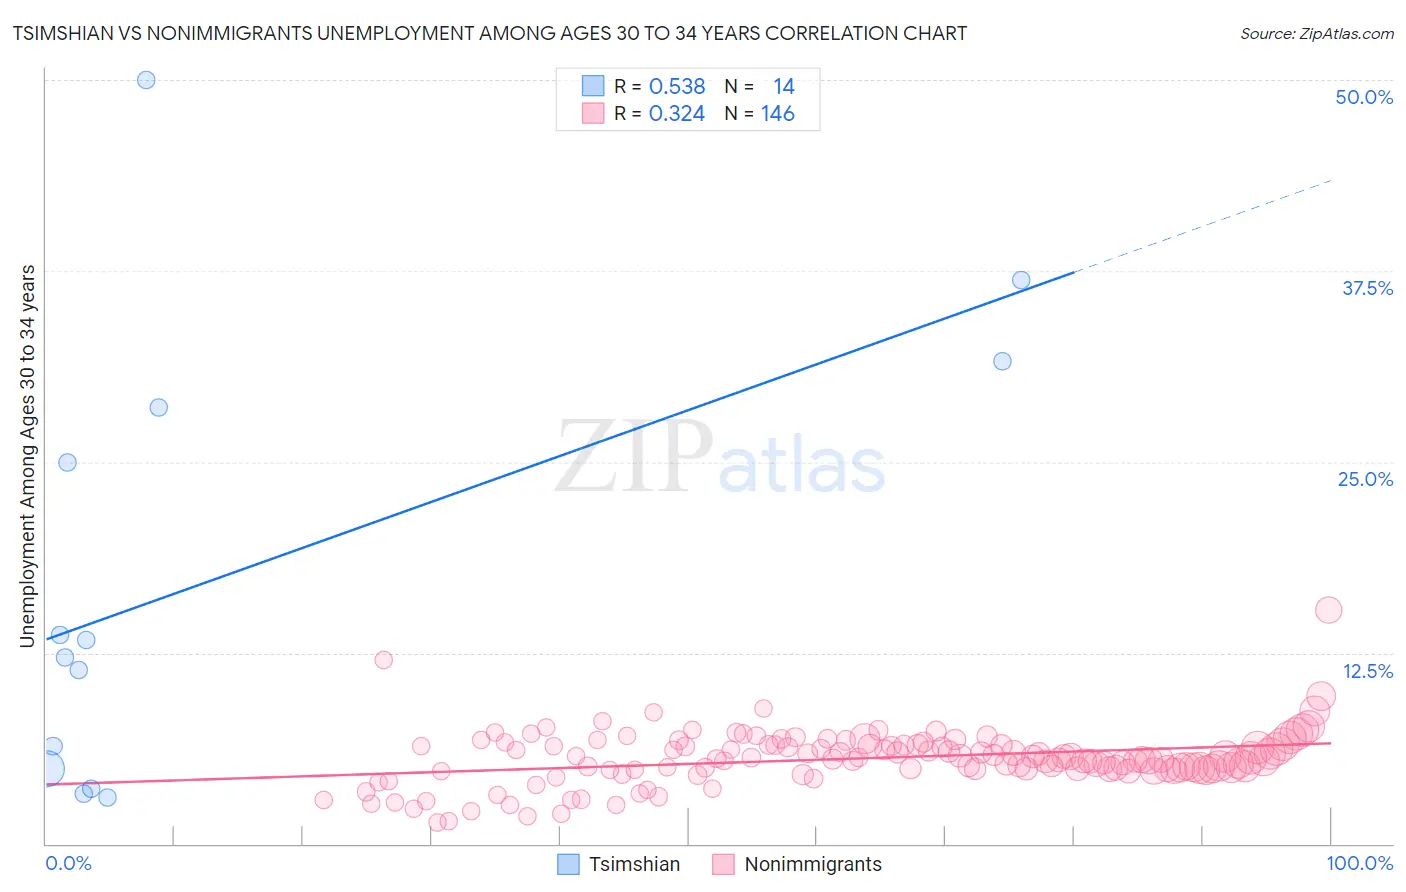Select the large pink point near 15% on right
Viewport: 1406px width, 892px height.
(x=1328, y=610)
